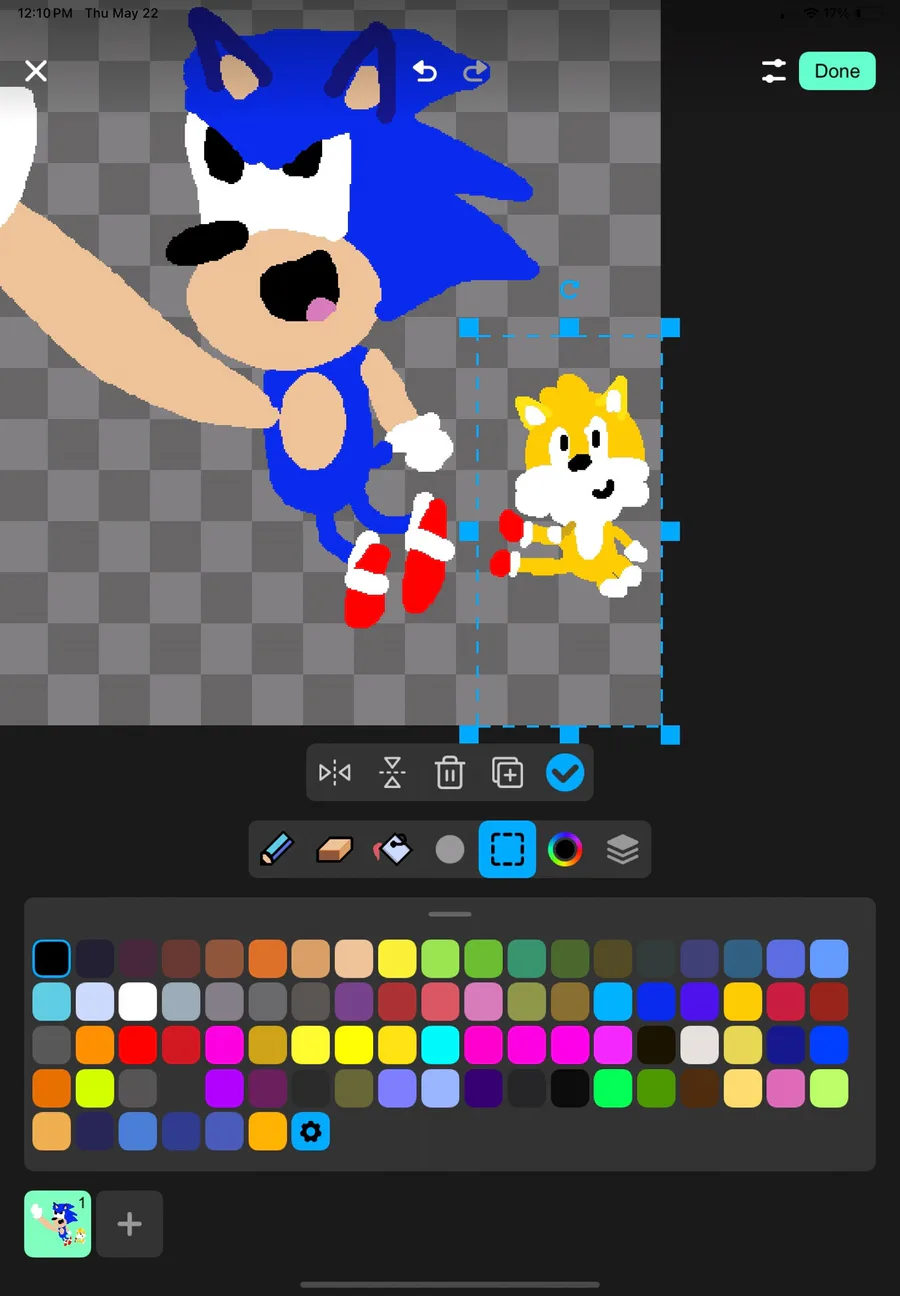Pick the pure red swatch in third row

click(138, 1044)
